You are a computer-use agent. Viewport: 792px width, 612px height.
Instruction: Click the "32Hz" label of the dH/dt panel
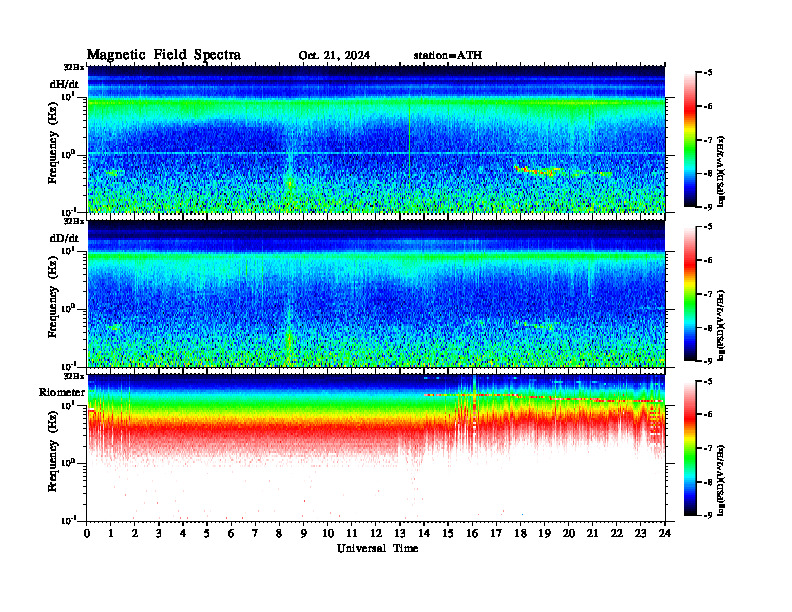pos(74,67)
